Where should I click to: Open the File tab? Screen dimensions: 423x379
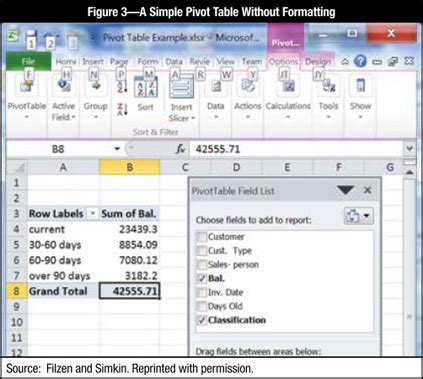pos(28,62)
